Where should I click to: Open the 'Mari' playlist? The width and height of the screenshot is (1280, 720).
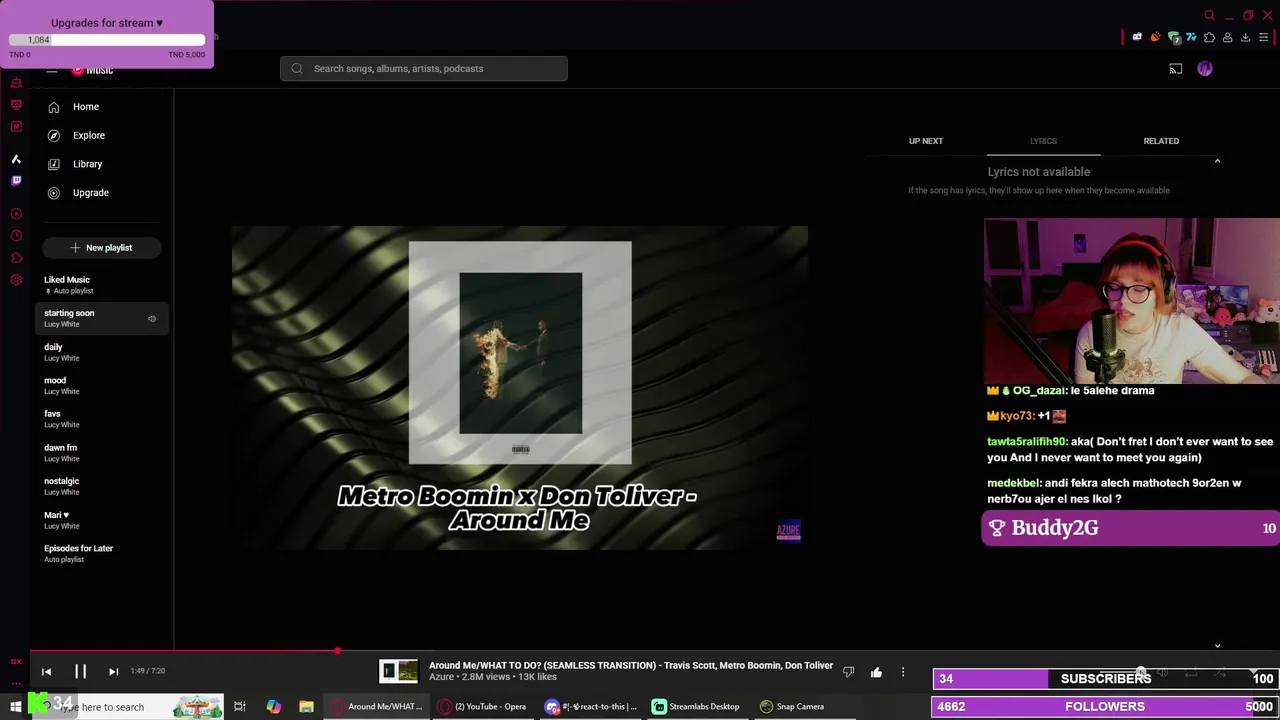click(x=101, y=520)
